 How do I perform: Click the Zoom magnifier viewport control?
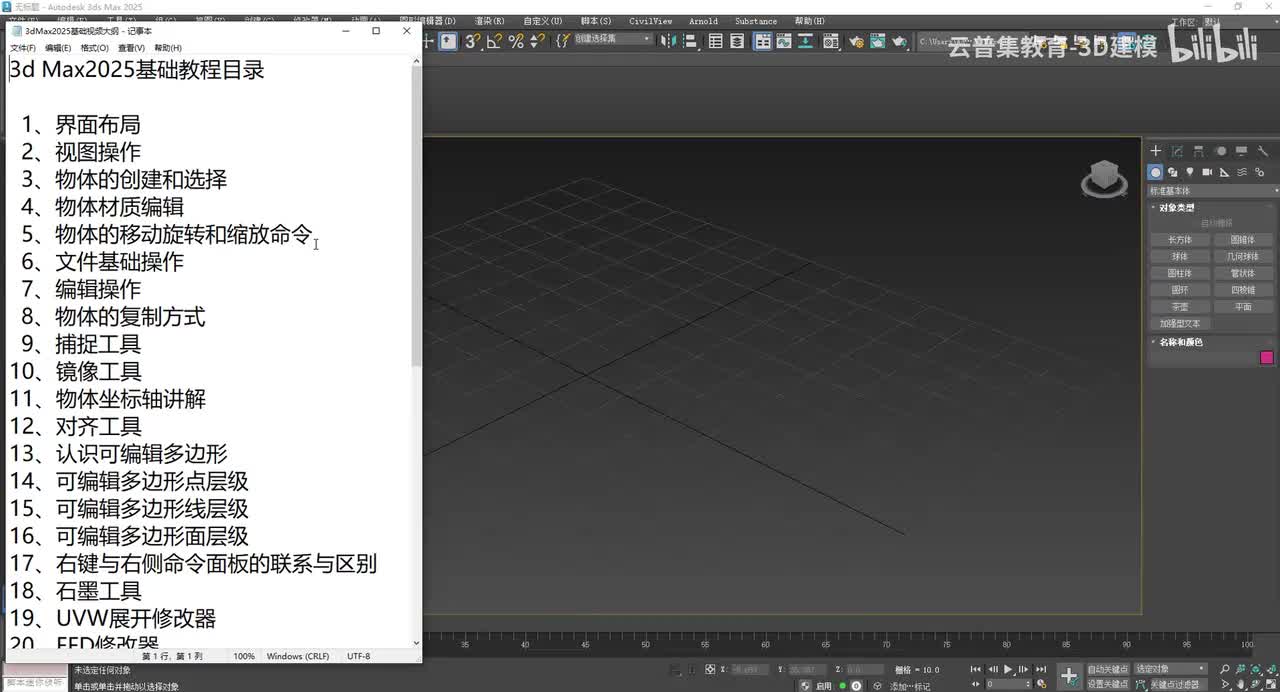[1224, 669]
